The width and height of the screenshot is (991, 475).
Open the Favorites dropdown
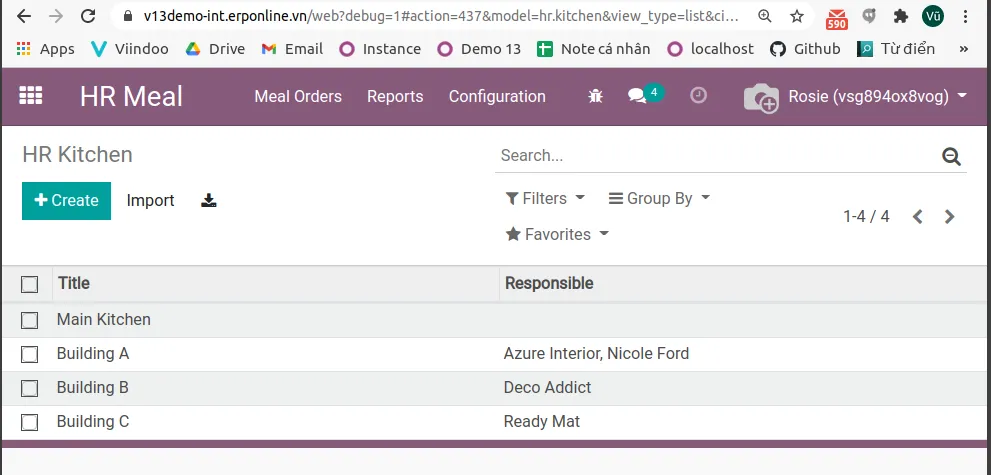(x=557, y=234)
